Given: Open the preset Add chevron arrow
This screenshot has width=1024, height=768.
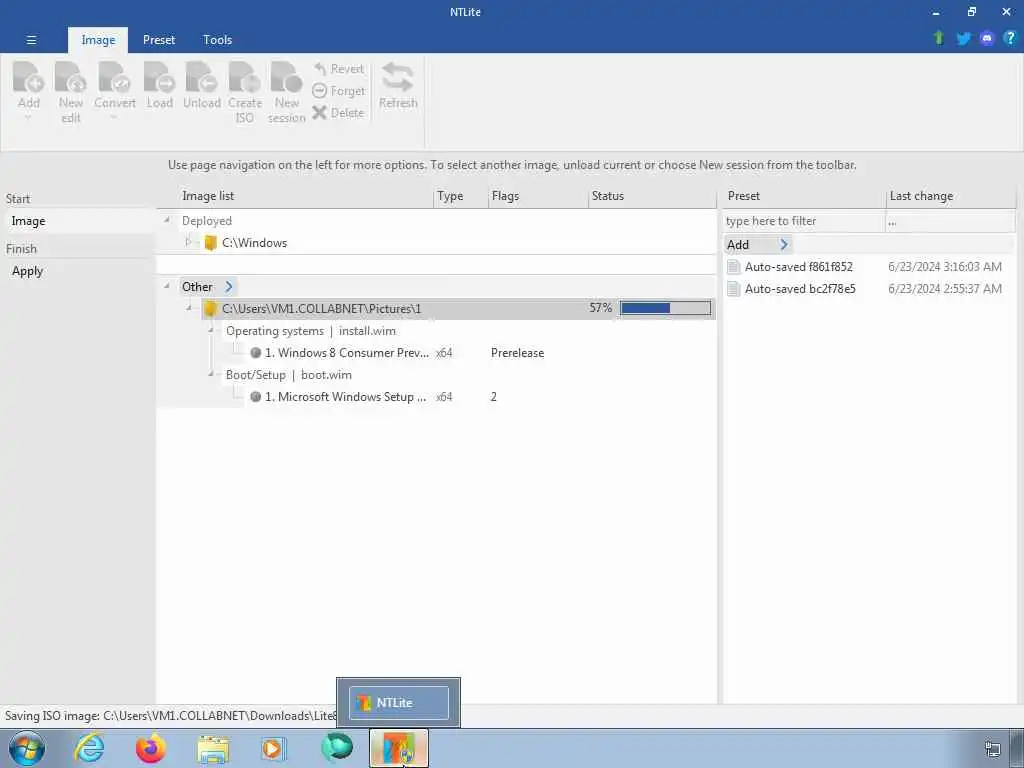Looking at the screenshot, I should (784, 245).
